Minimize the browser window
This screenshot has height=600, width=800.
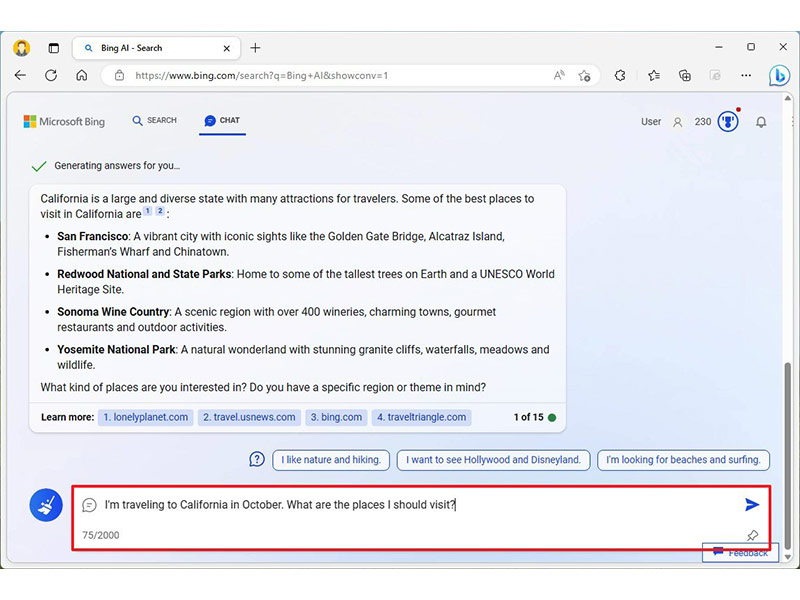(719, 47)
